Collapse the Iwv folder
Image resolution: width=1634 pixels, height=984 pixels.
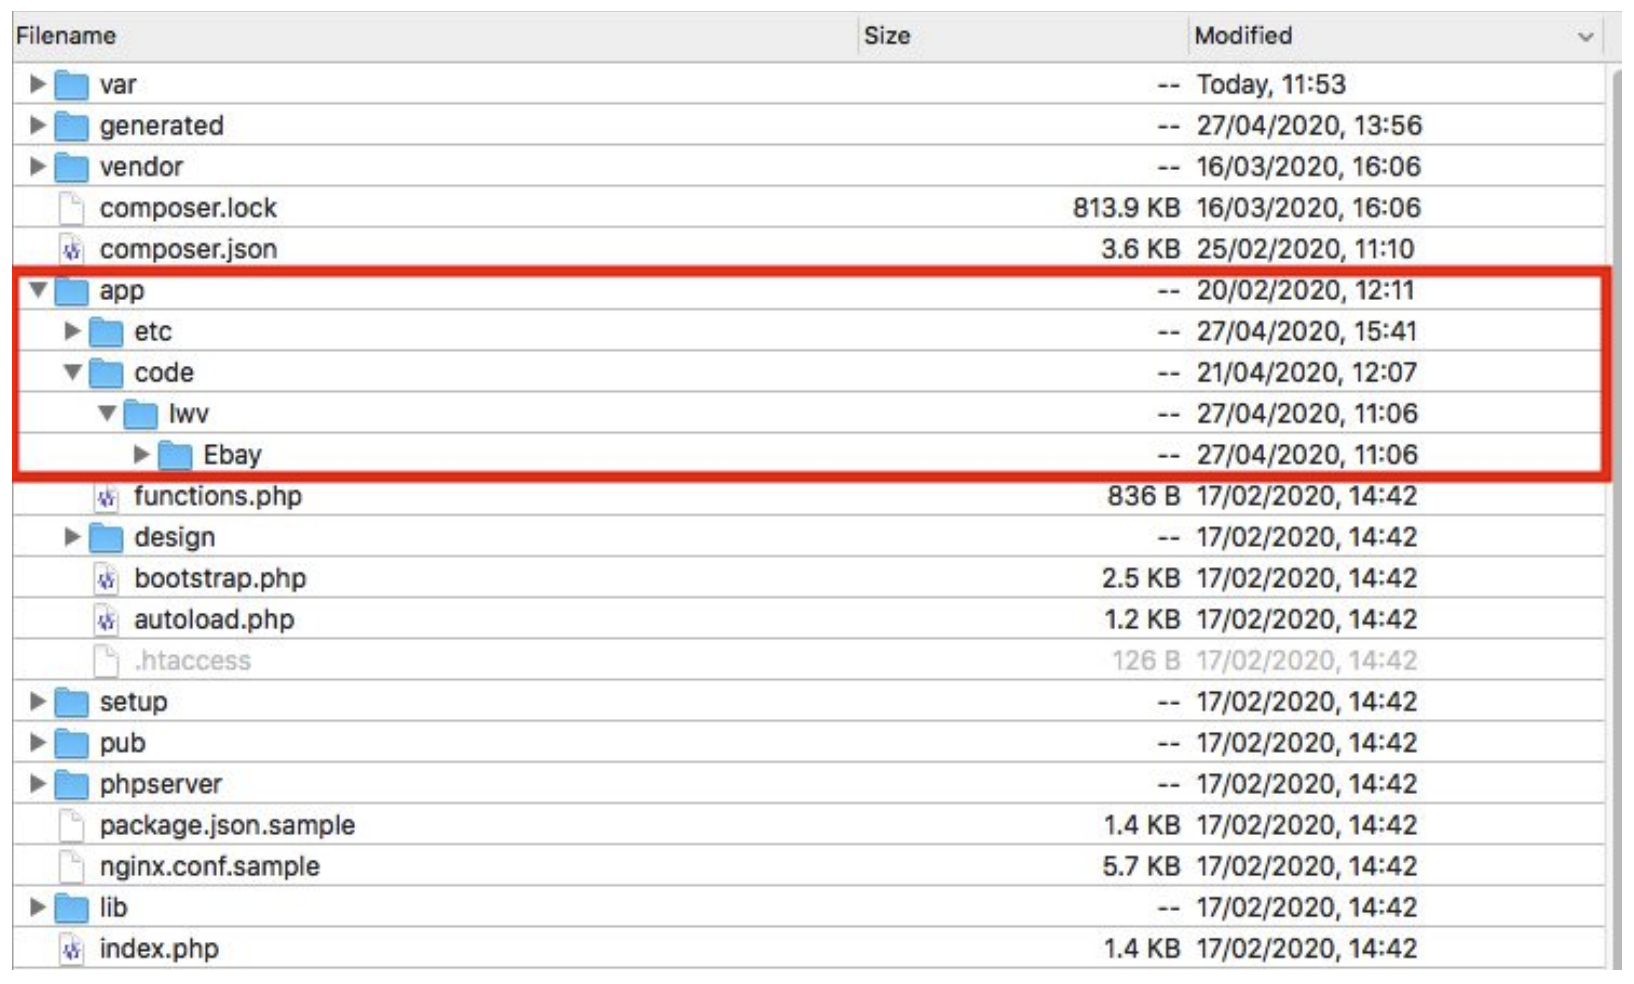[107, 413]
